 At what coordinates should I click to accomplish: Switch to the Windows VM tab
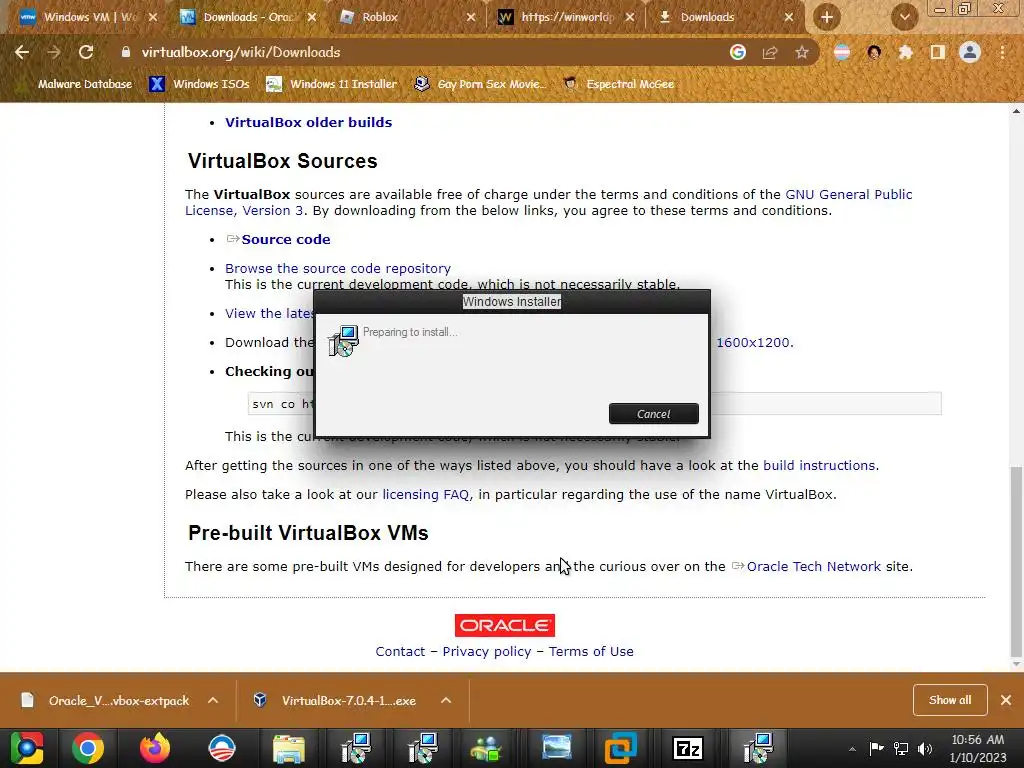point(89,17)
